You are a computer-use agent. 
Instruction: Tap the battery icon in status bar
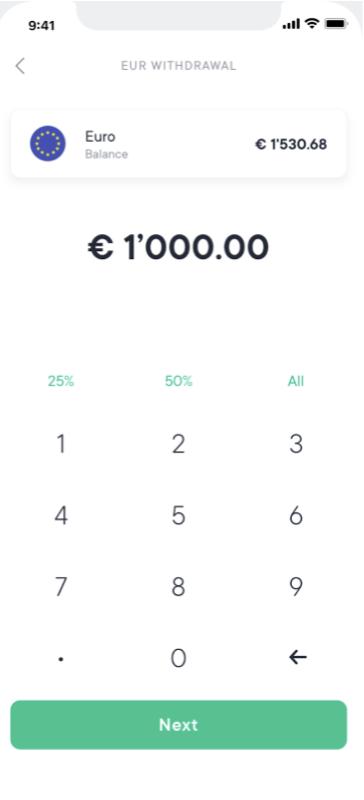point(336,23)
